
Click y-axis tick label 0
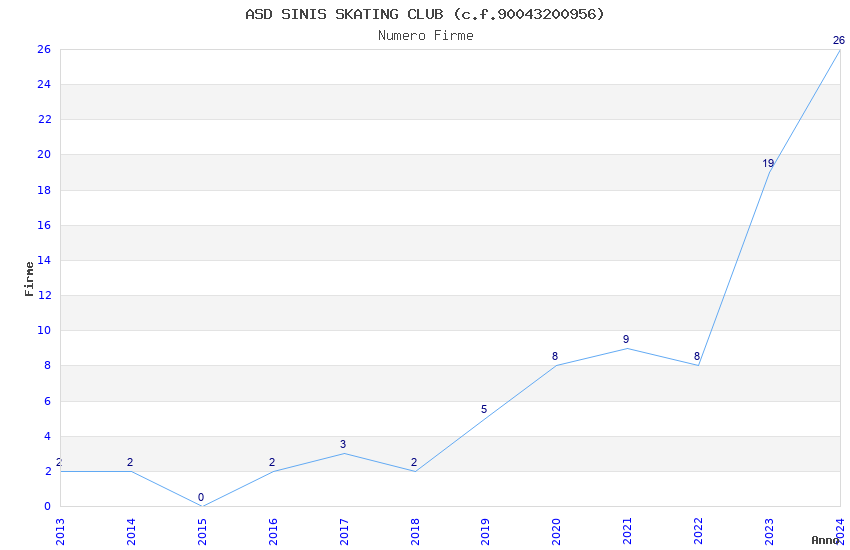[x=48, y=507]
